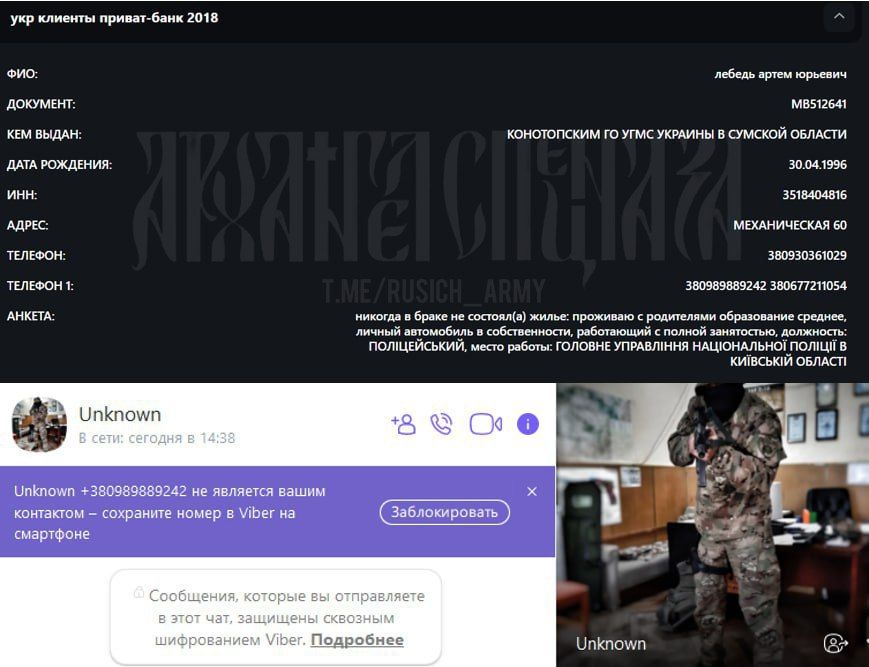This screenshot has width=869, height=667.
Task: Open the full photo of the masked man
Action: tap(713, 510)
